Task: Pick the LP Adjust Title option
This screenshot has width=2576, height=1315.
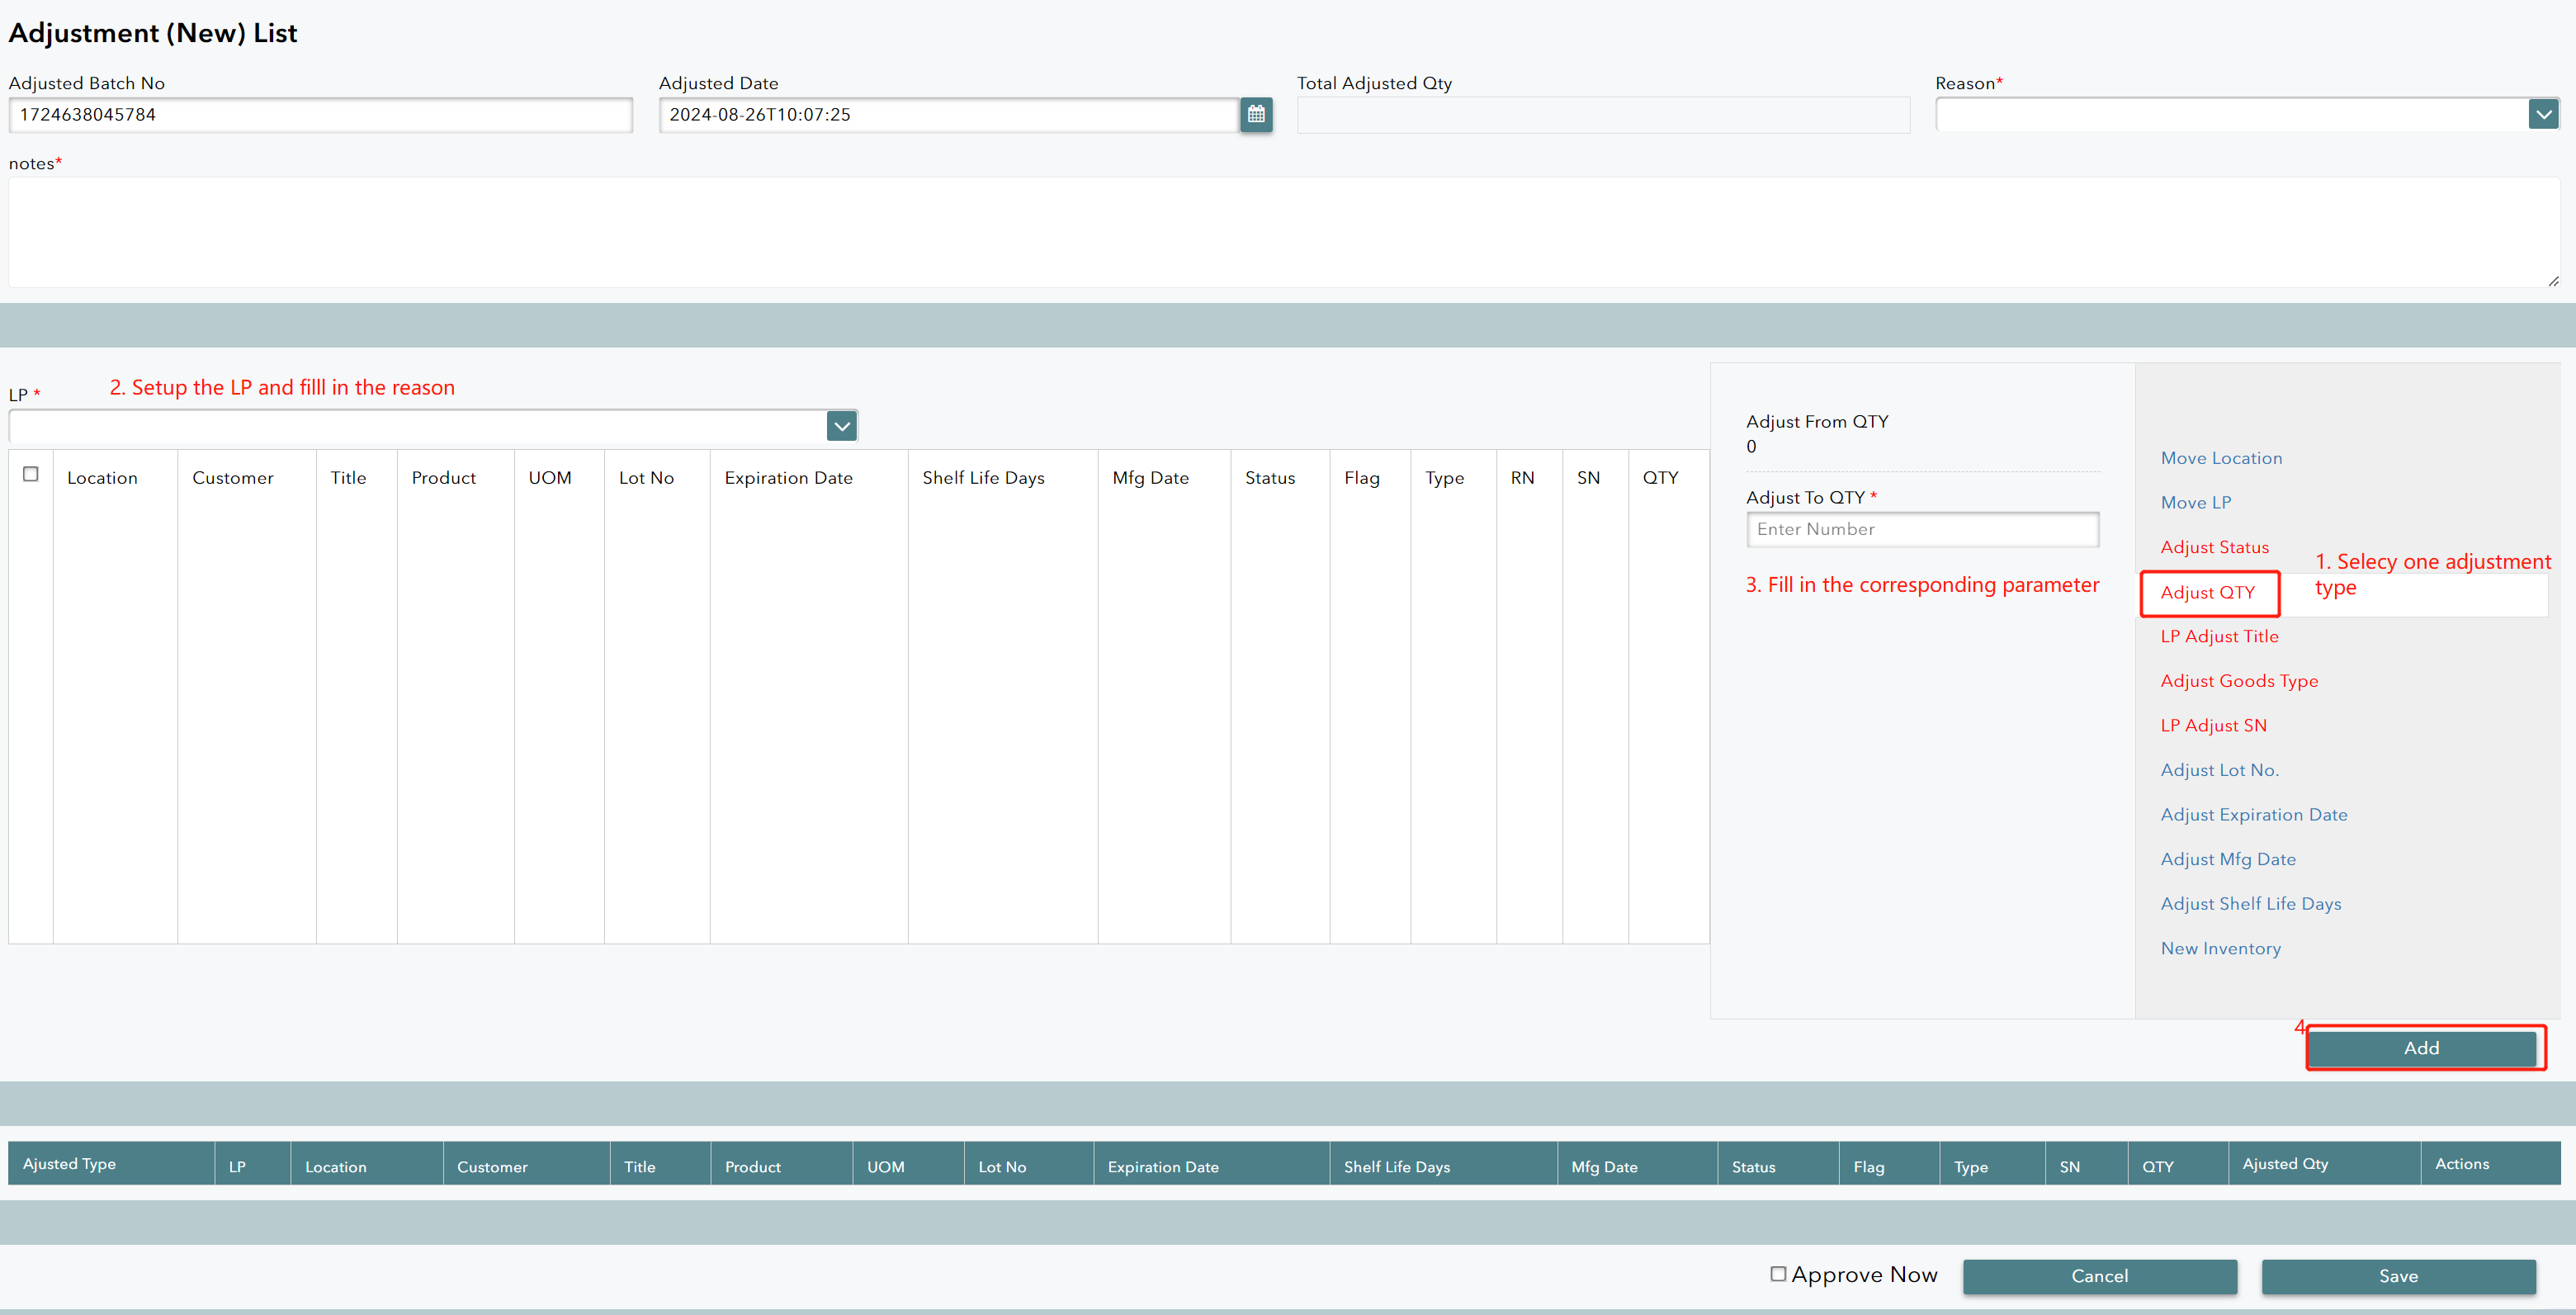Action: (2219, 636)
